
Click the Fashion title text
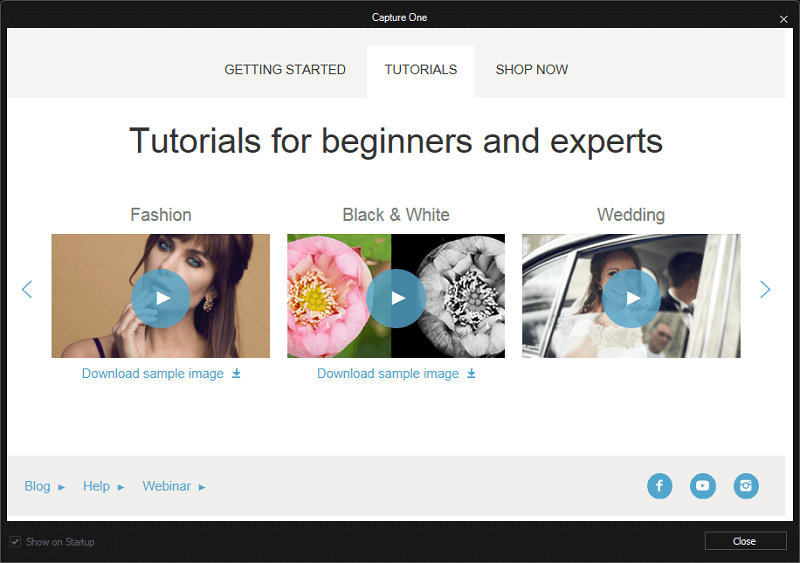pos(161,215)
